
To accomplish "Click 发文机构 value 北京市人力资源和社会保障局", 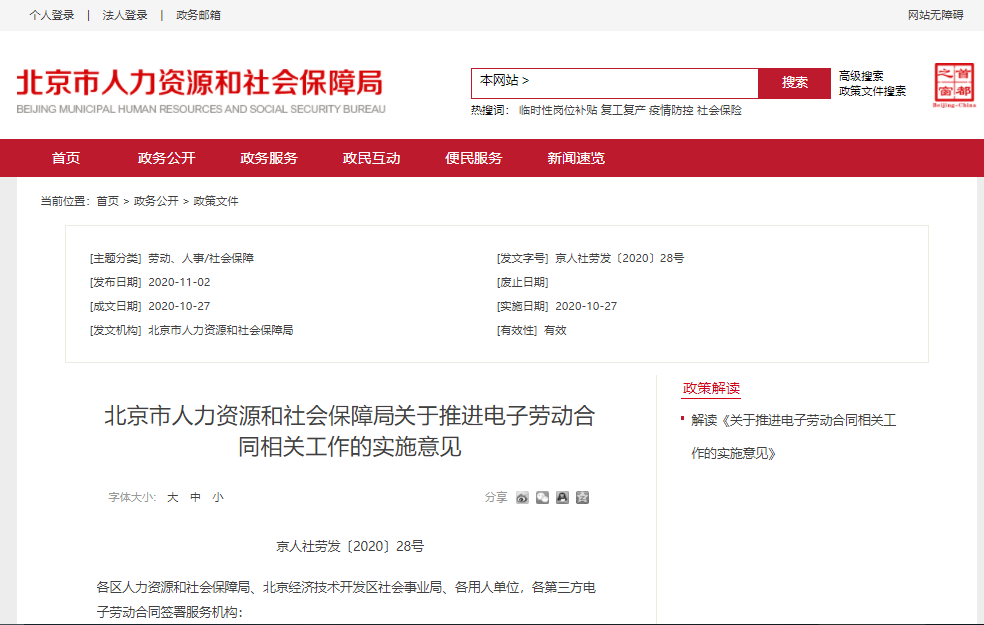I will [x=220, y=330].
